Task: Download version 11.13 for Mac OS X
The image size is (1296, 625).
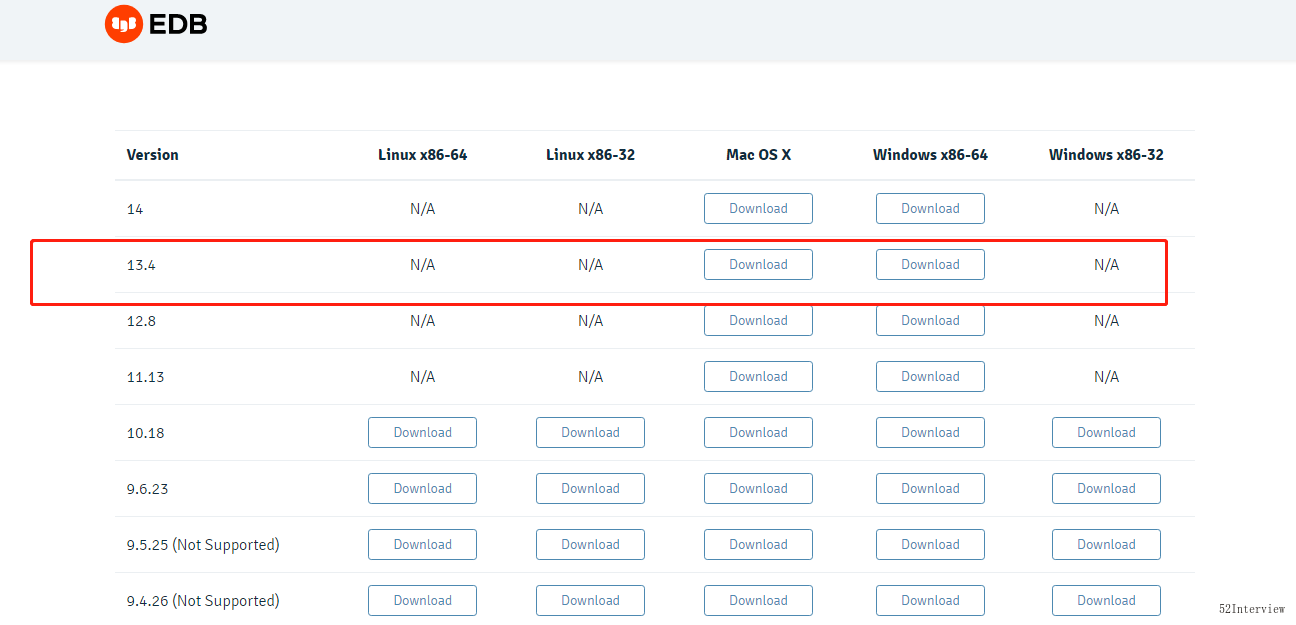Action: [758, 377]
